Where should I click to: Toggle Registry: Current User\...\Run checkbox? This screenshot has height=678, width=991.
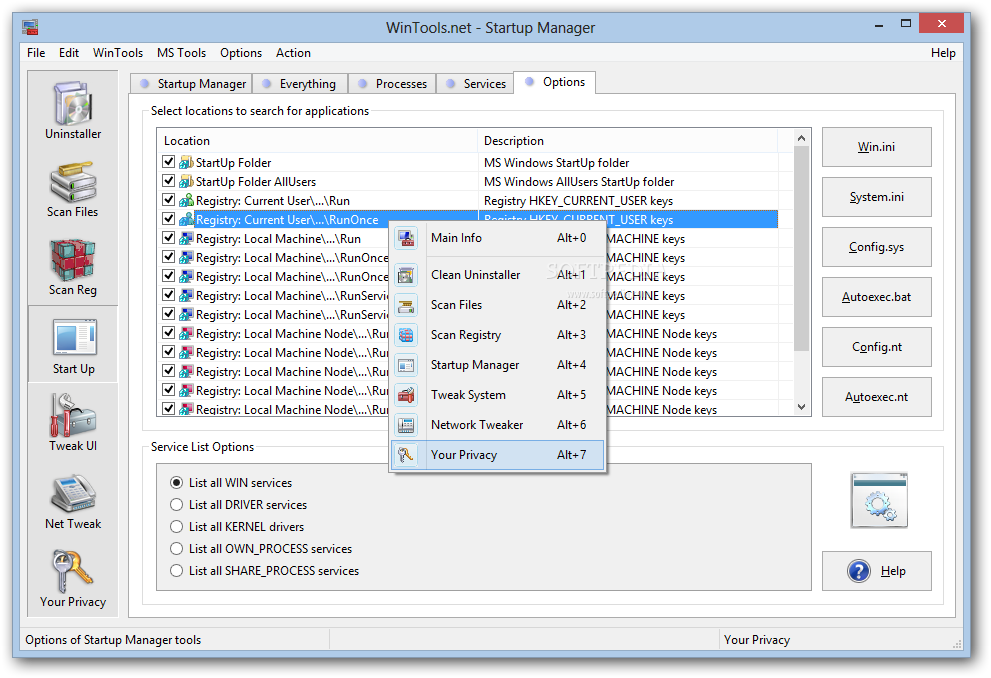(168, 200)
